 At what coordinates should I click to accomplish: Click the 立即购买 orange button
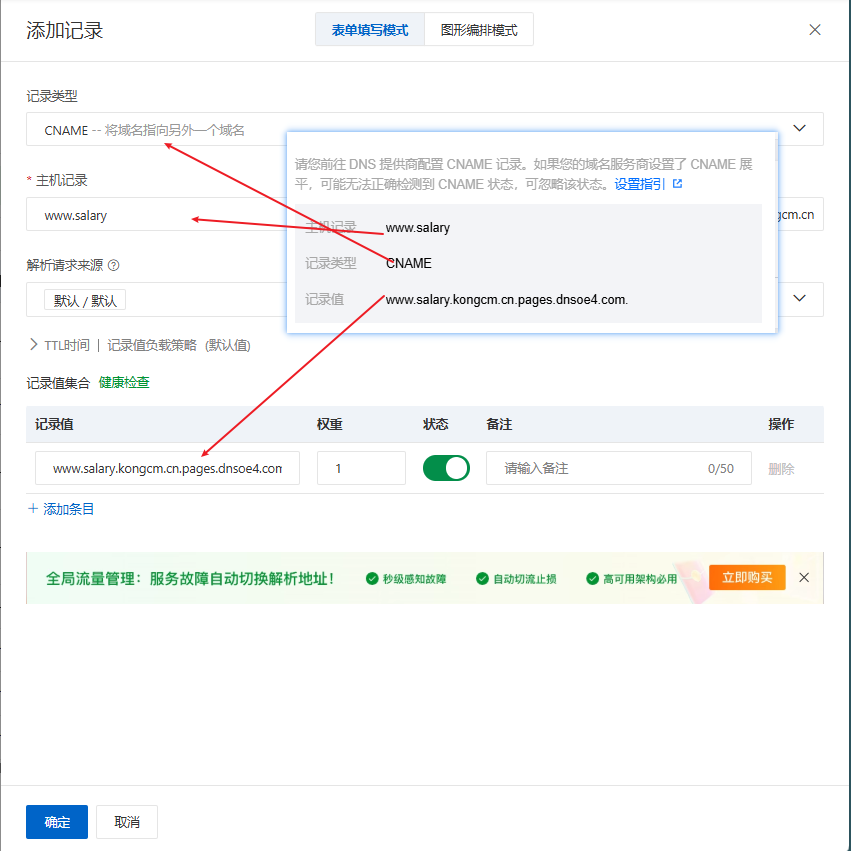pyautogui.click(x=747, y=578)
